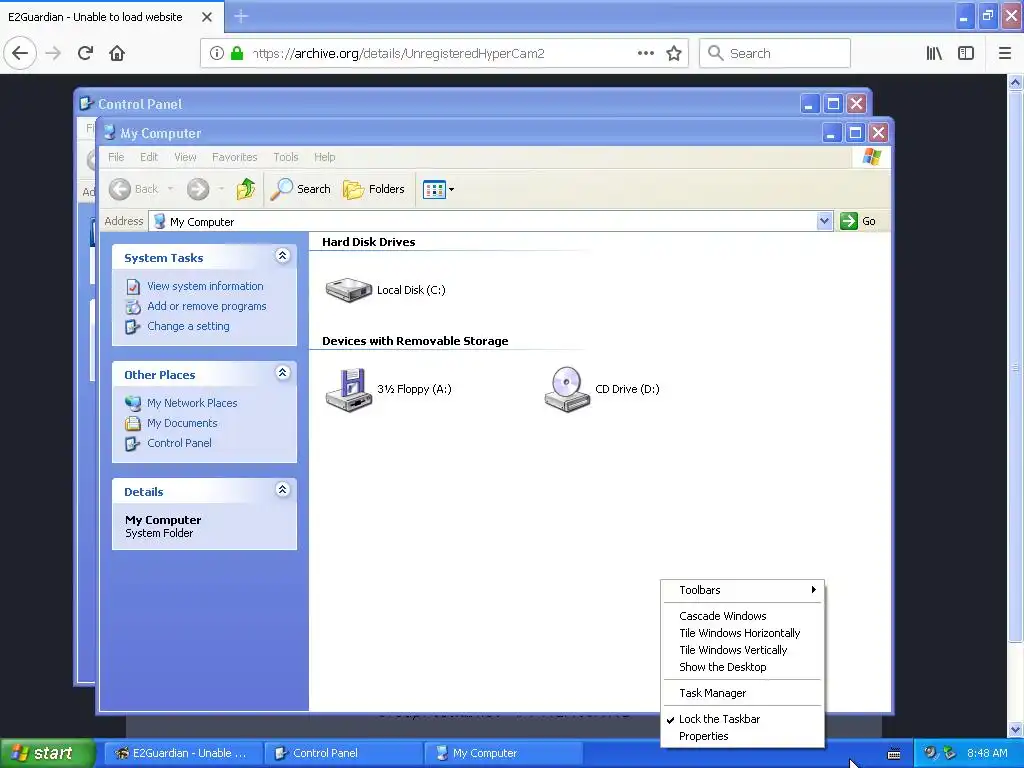Screen dimensions: 1024x768
Task: Click the grayed-out Back button in My Computer
Action: 134,189
